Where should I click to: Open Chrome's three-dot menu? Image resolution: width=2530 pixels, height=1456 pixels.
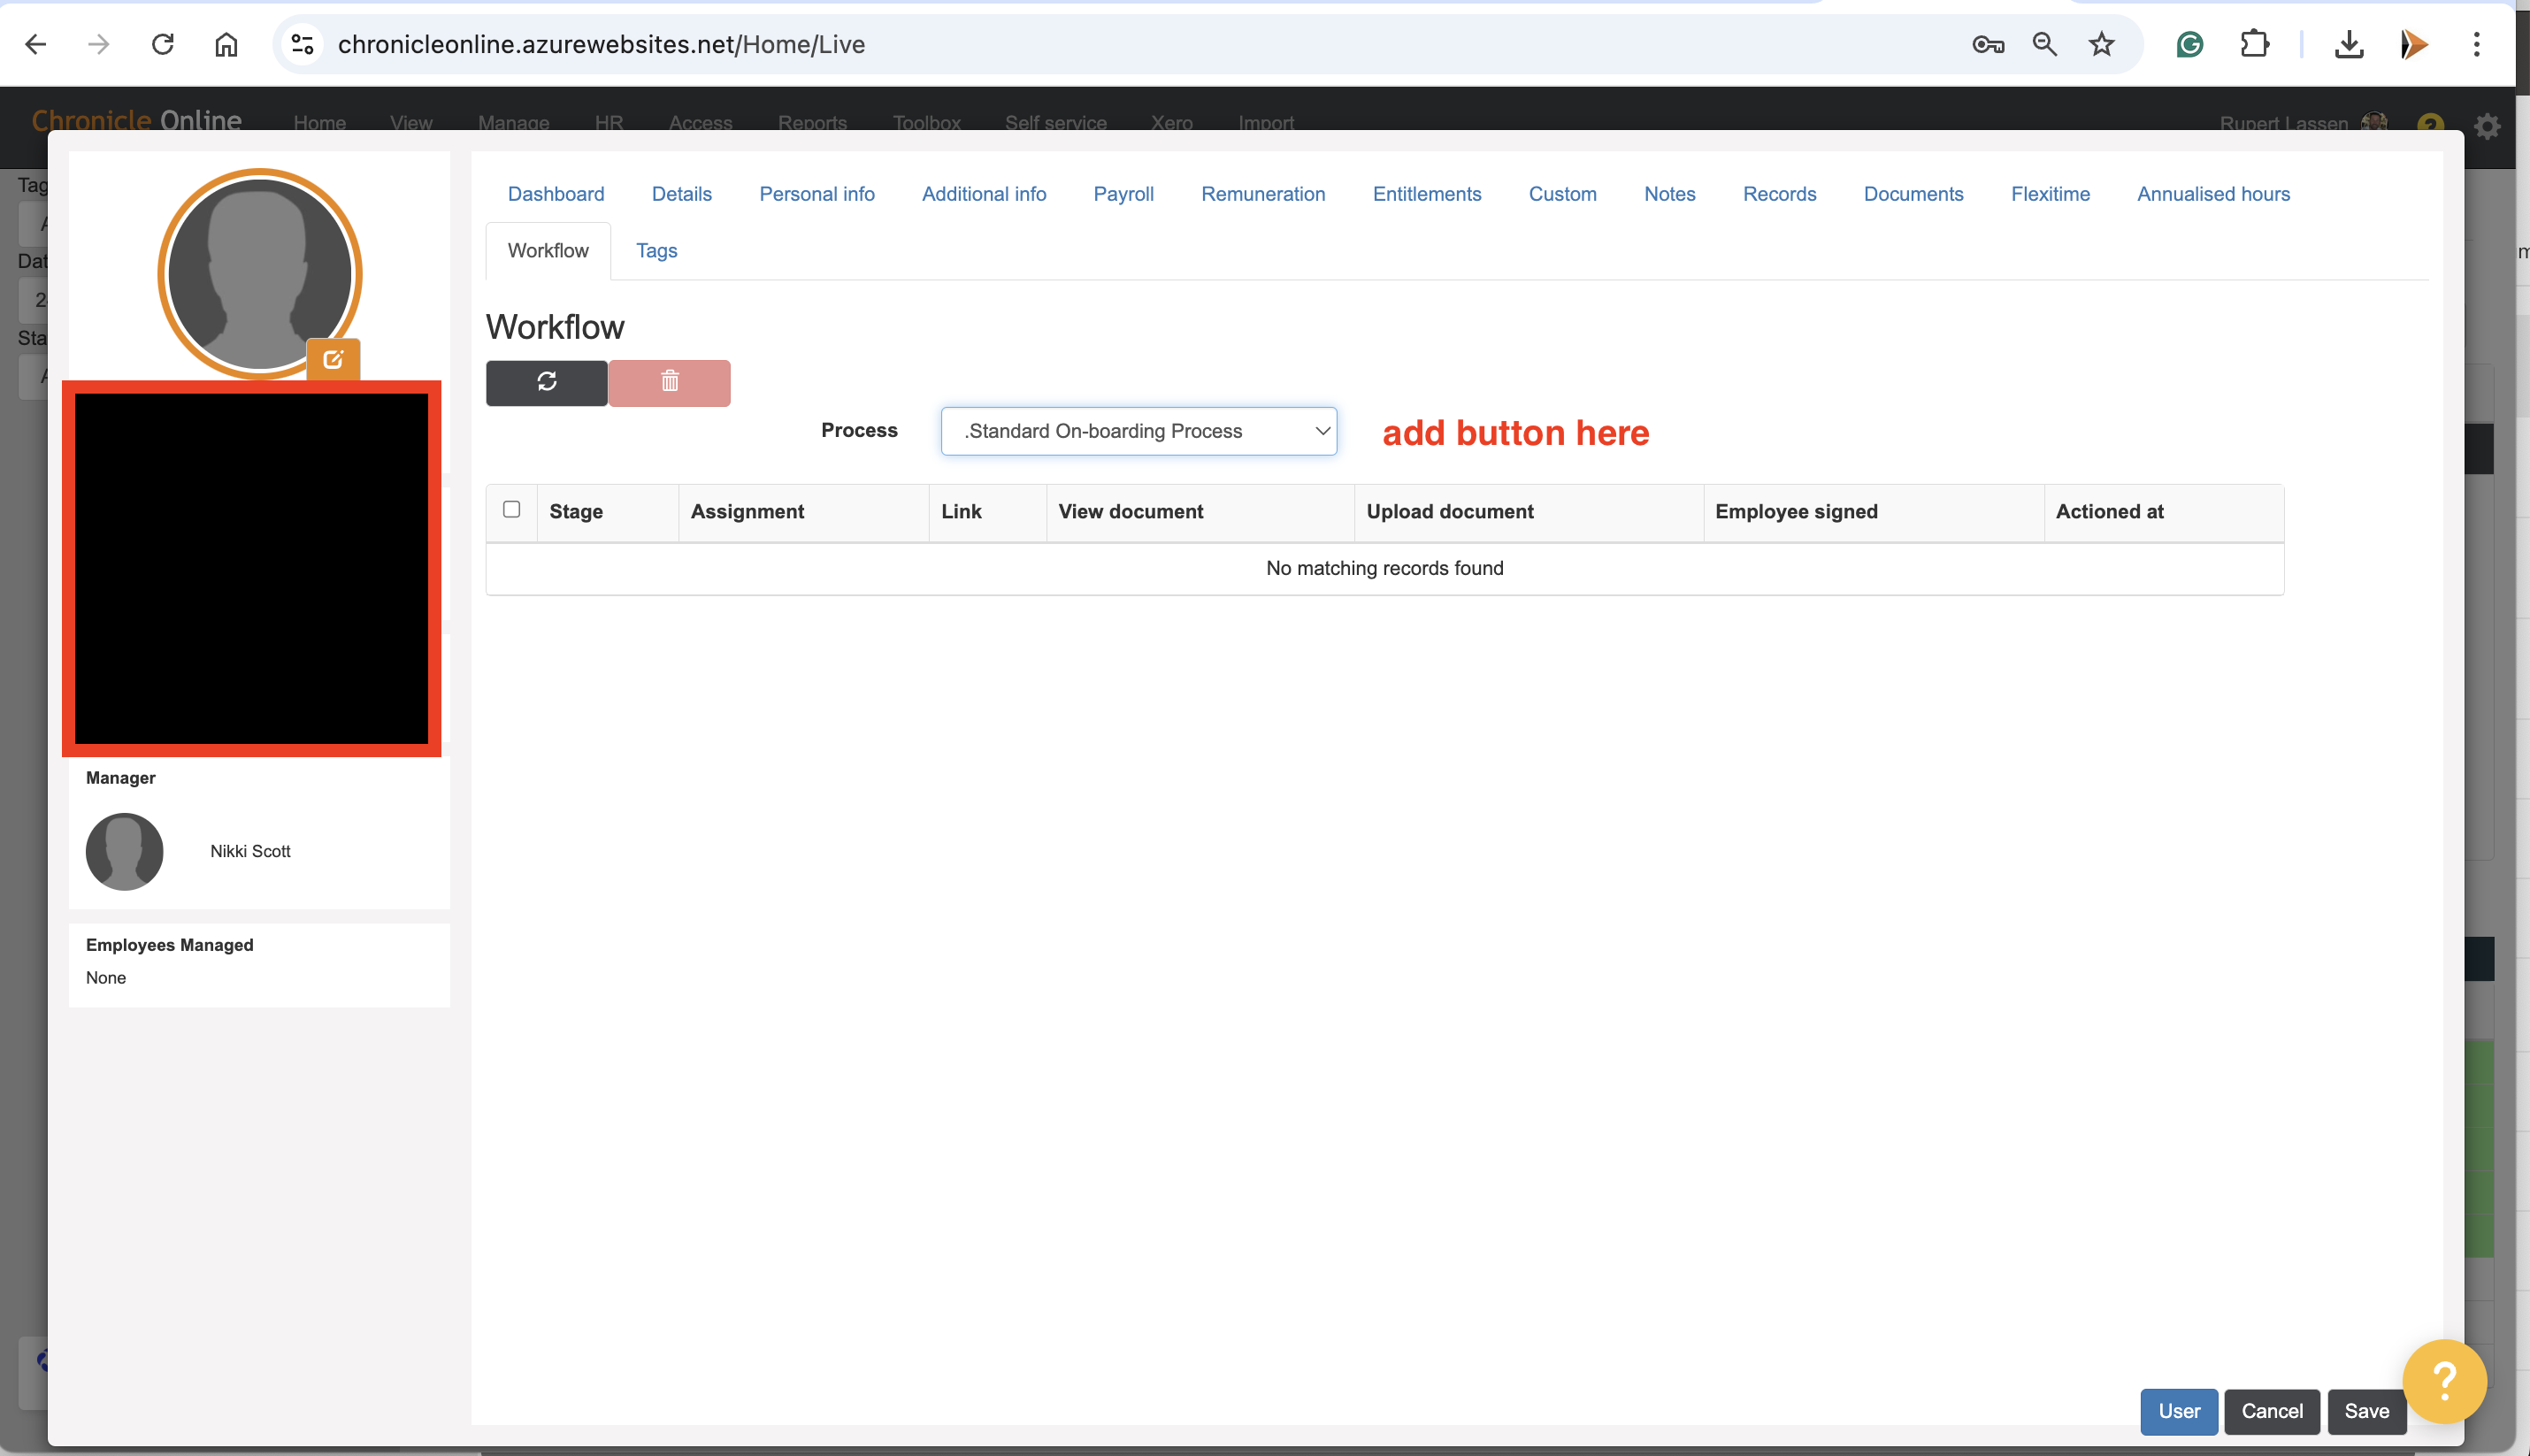pyautogui.click(x=2476, y=44)
